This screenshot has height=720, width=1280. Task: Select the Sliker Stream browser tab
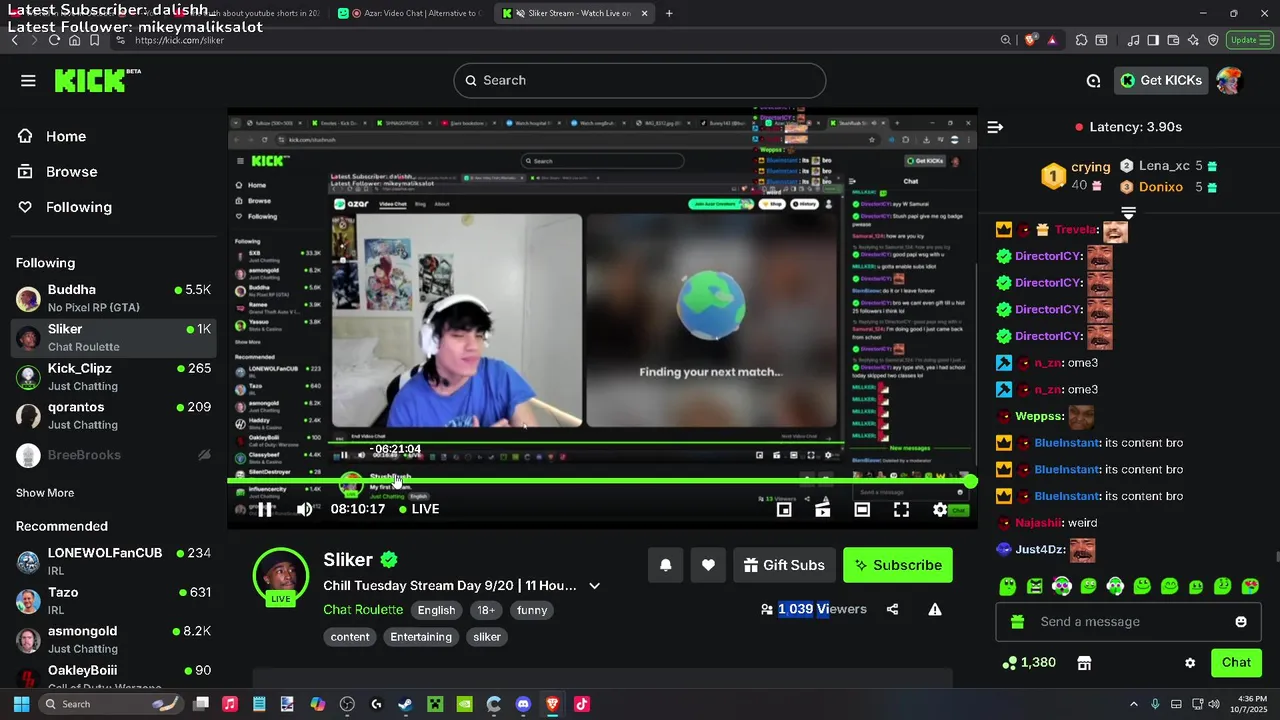click(574, 13)
